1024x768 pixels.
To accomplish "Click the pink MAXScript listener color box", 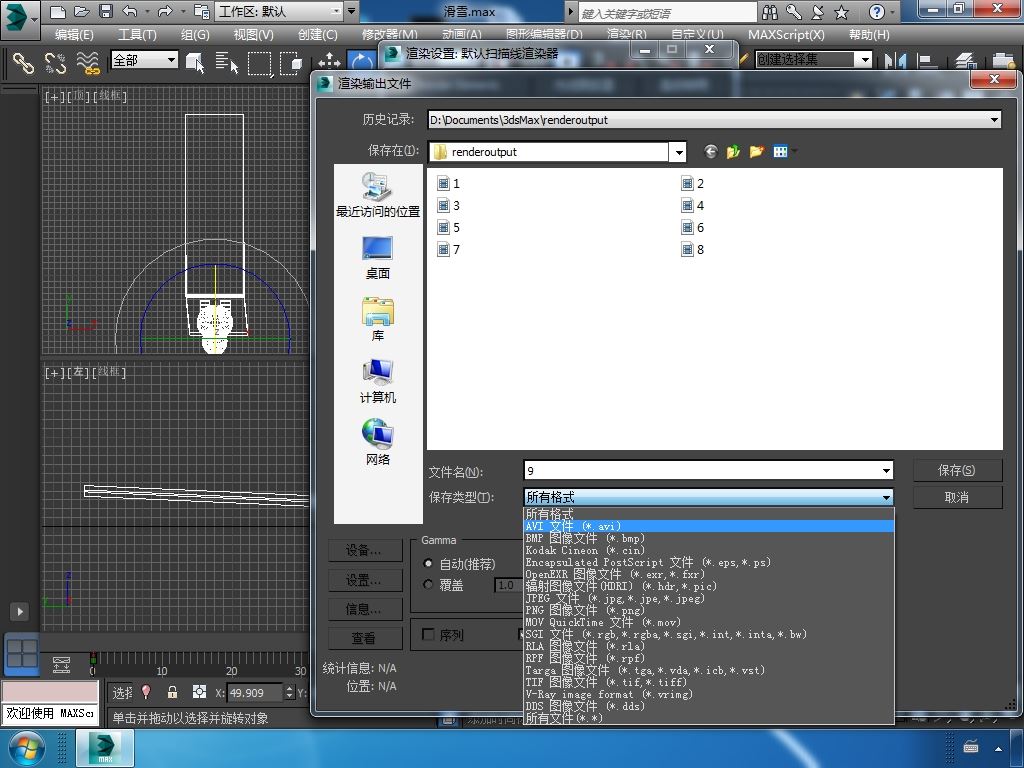I will point(50,691).
